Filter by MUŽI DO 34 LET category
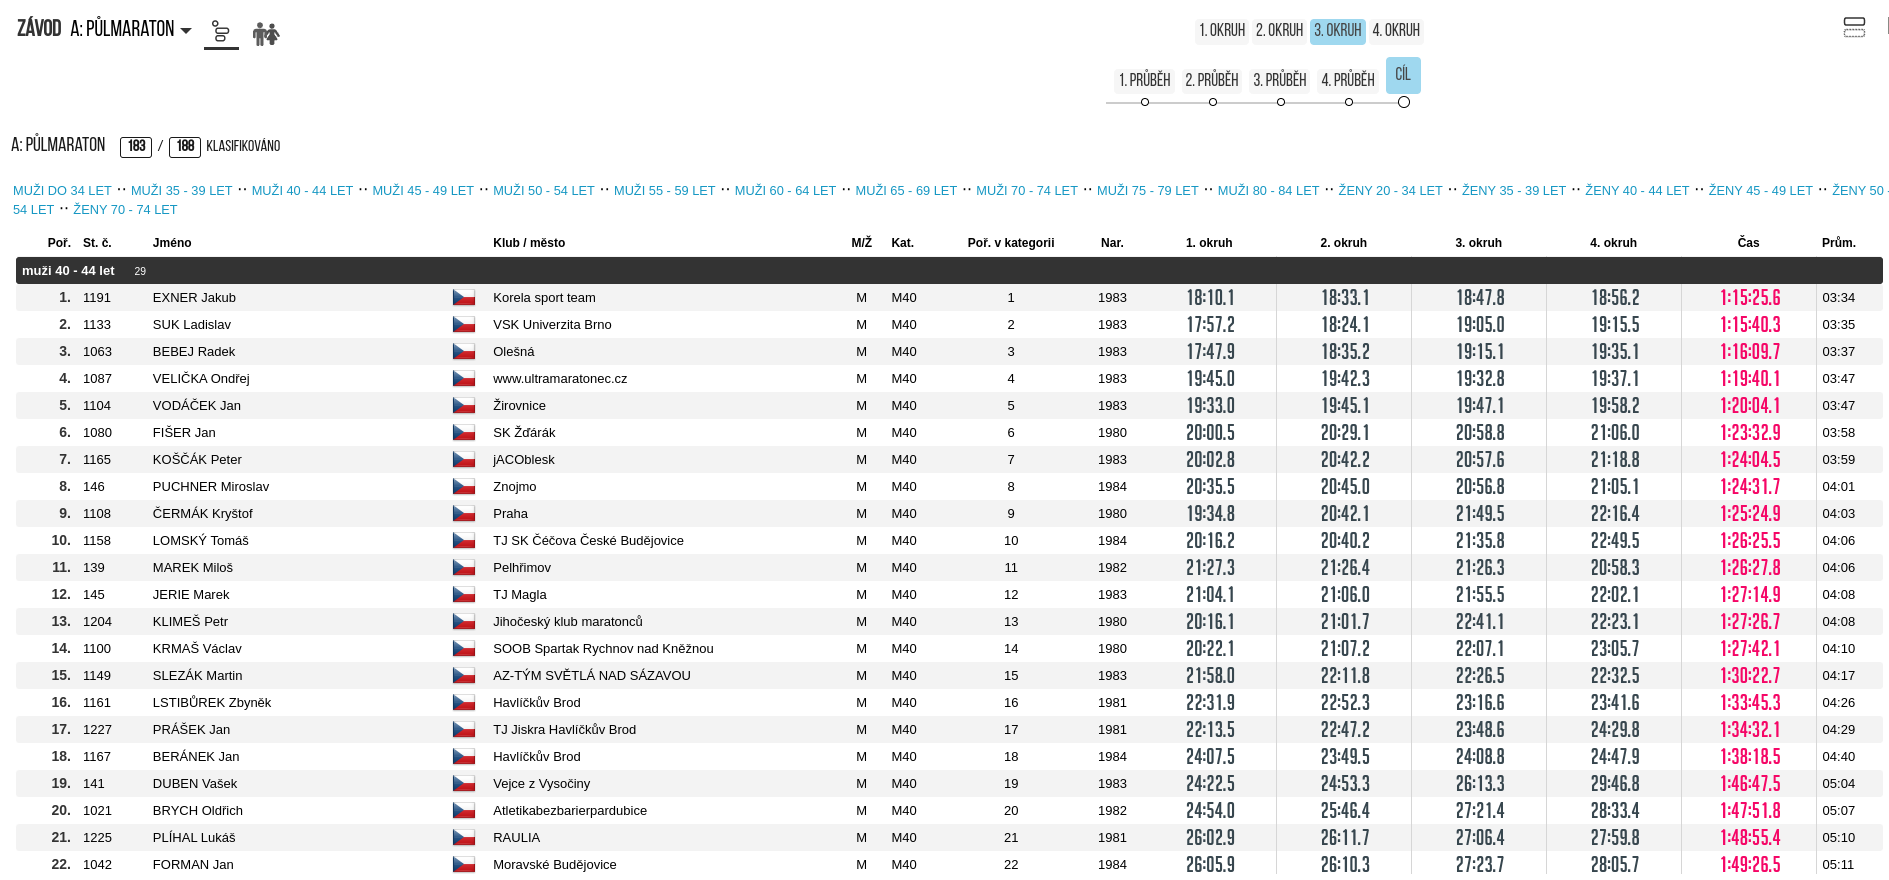1889x880 pixels. (62, 191)
